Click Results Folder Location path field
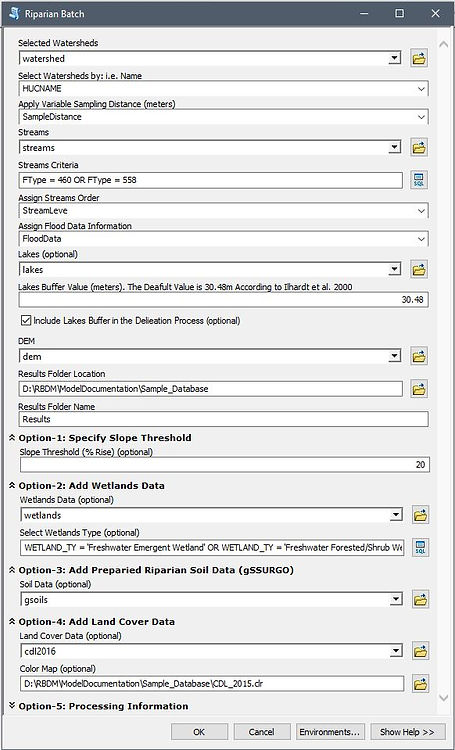The height and width of the screenshot is (750, 455). [211, 389]
